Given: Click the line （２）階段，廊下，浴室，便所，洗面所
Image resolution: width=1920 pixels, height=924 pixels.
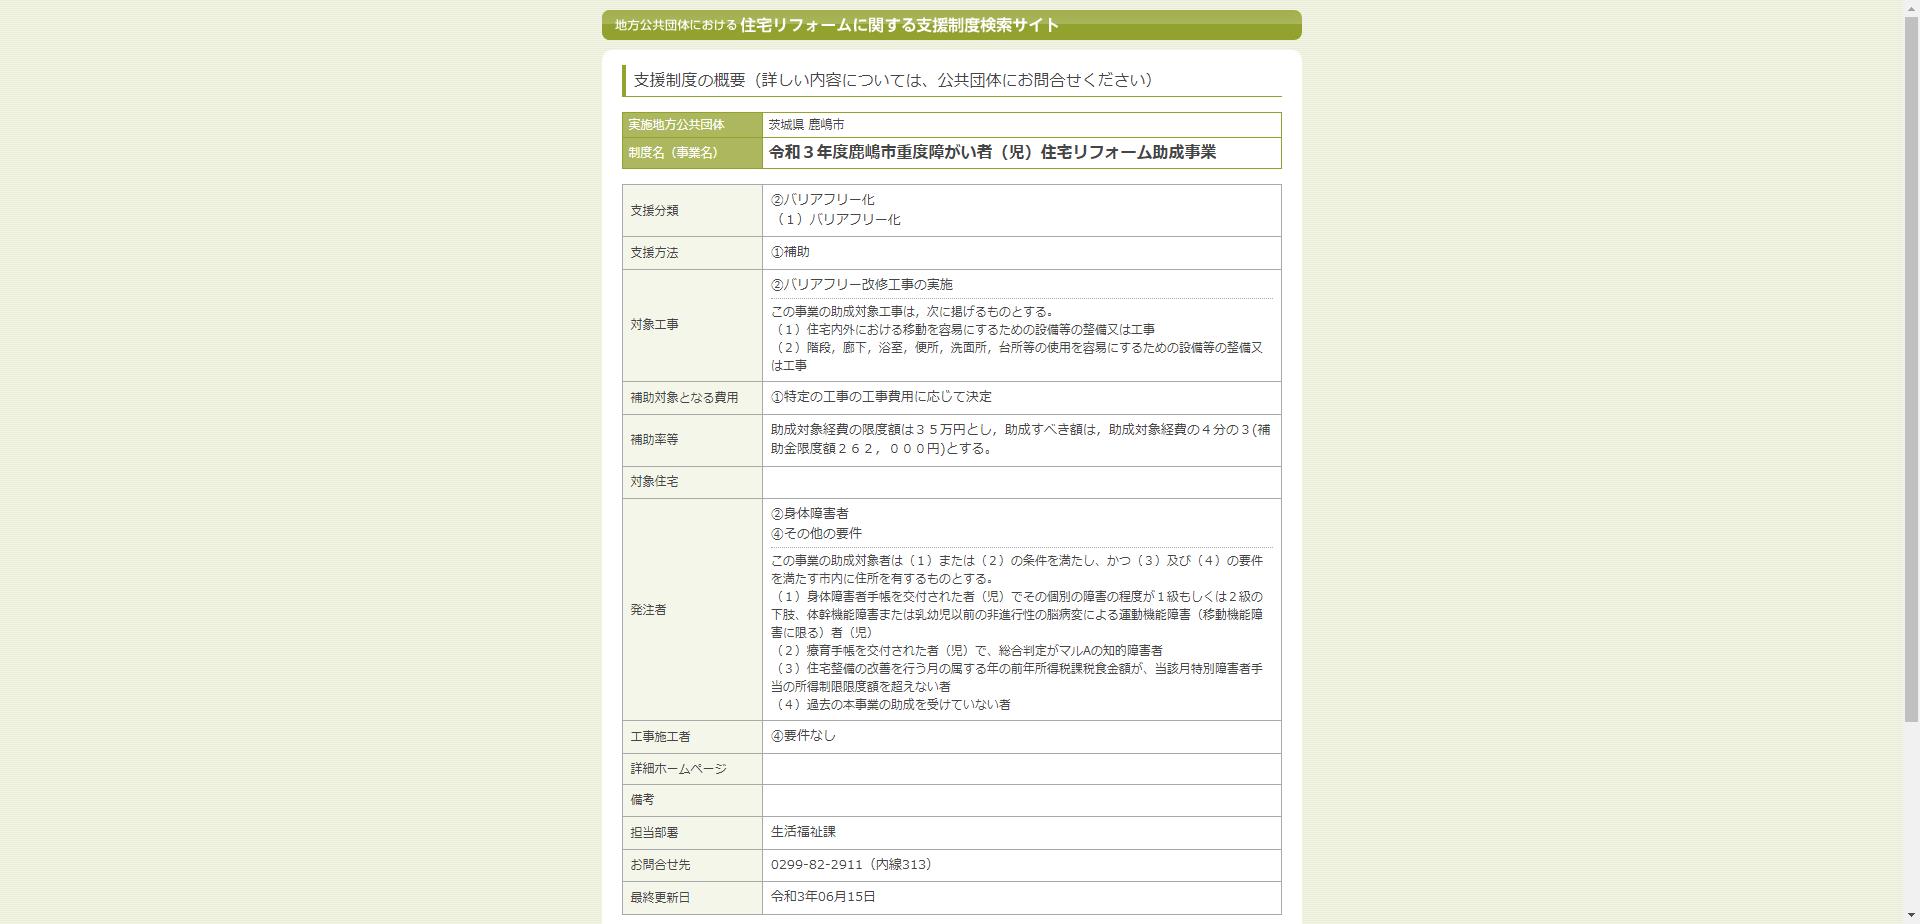Looking at the screenshot, I should click(x=1016, y=357).
